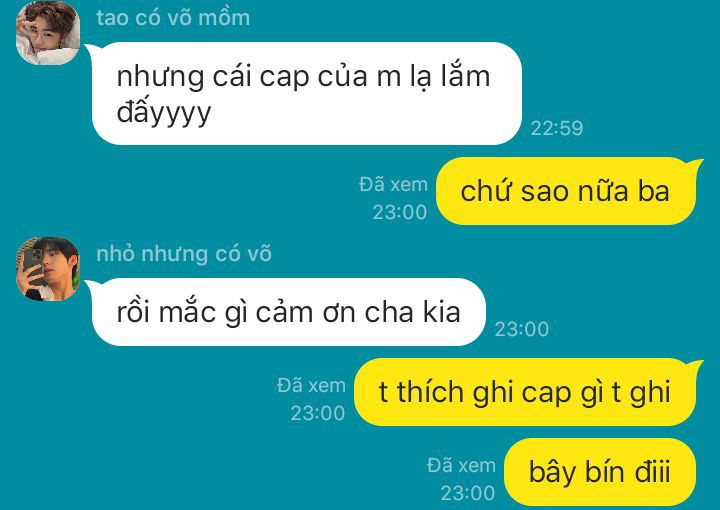720x510 pixels.
Task: Tap "Đã xem" status next to "t thích ghi cap"
Action: pos(311,386)
